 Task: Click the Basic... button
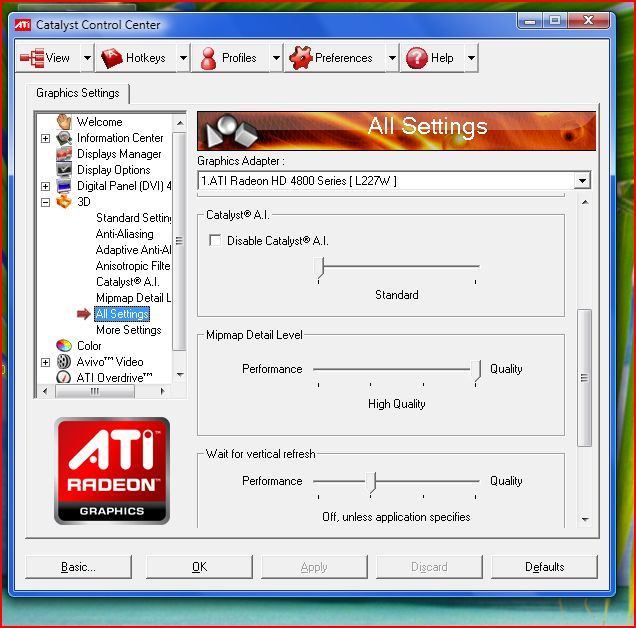(x=79, y=567)
